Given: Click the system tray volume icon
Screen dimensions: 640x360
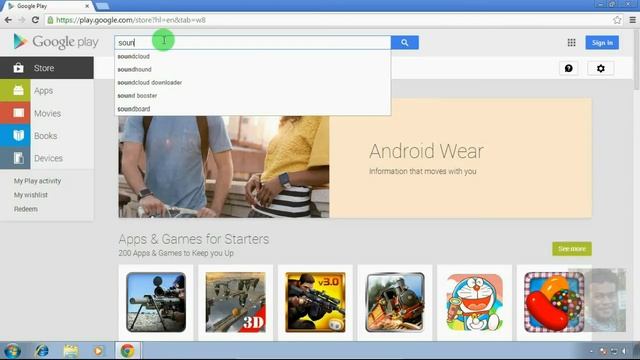Looking at the screenshot, I should coord(624,351).
